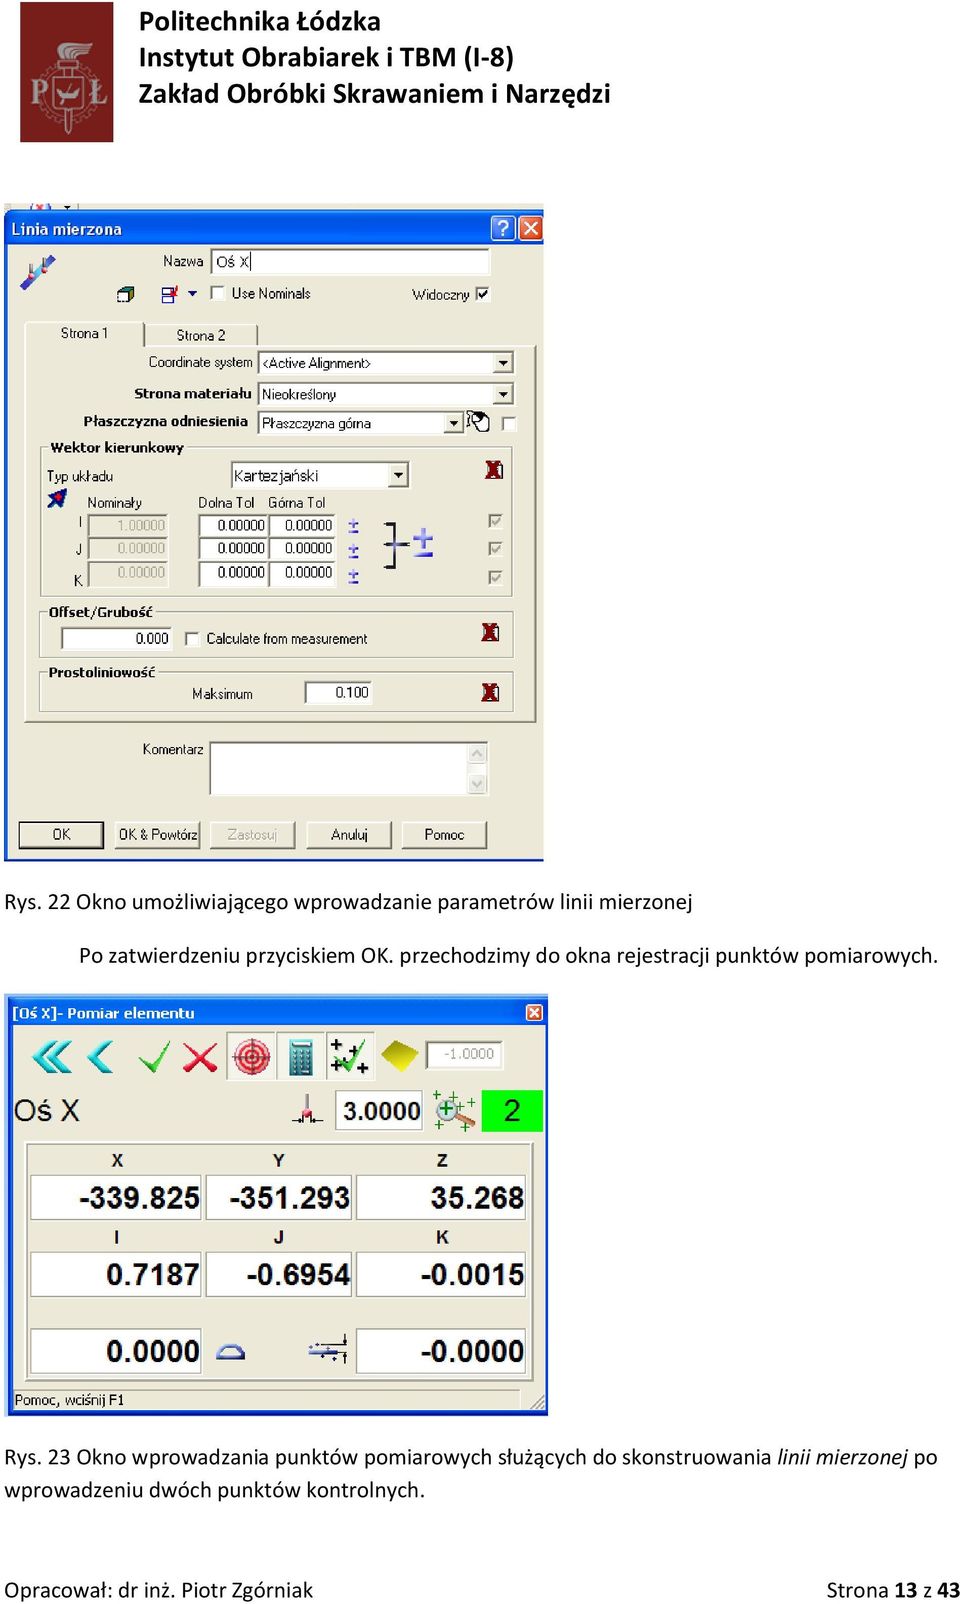Click the plus-minus symbol on row I
Image resolution: width=960 pixels, height=1604 pixels.
353,525
